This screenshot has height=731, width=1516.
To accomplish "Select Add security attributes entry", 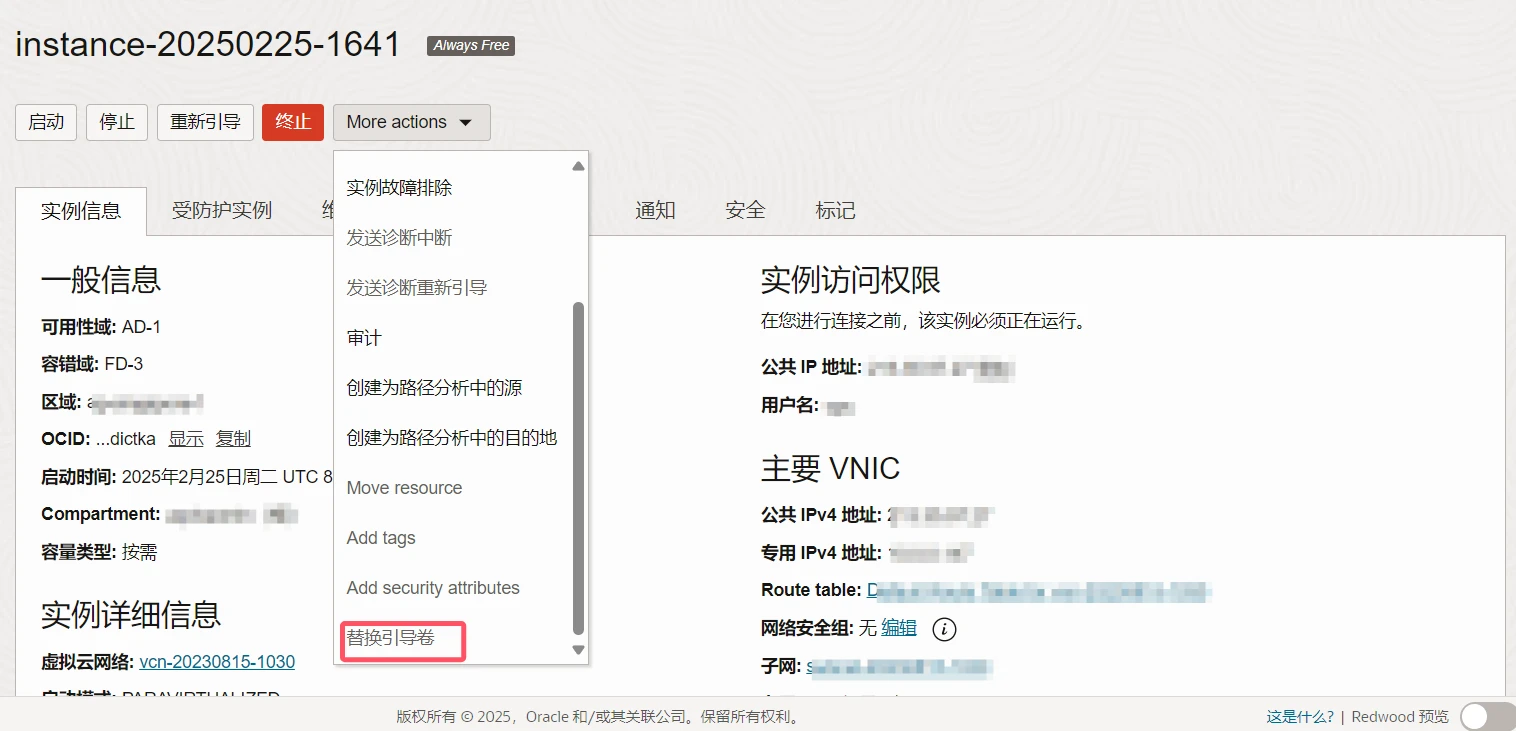I will point(433,588).
